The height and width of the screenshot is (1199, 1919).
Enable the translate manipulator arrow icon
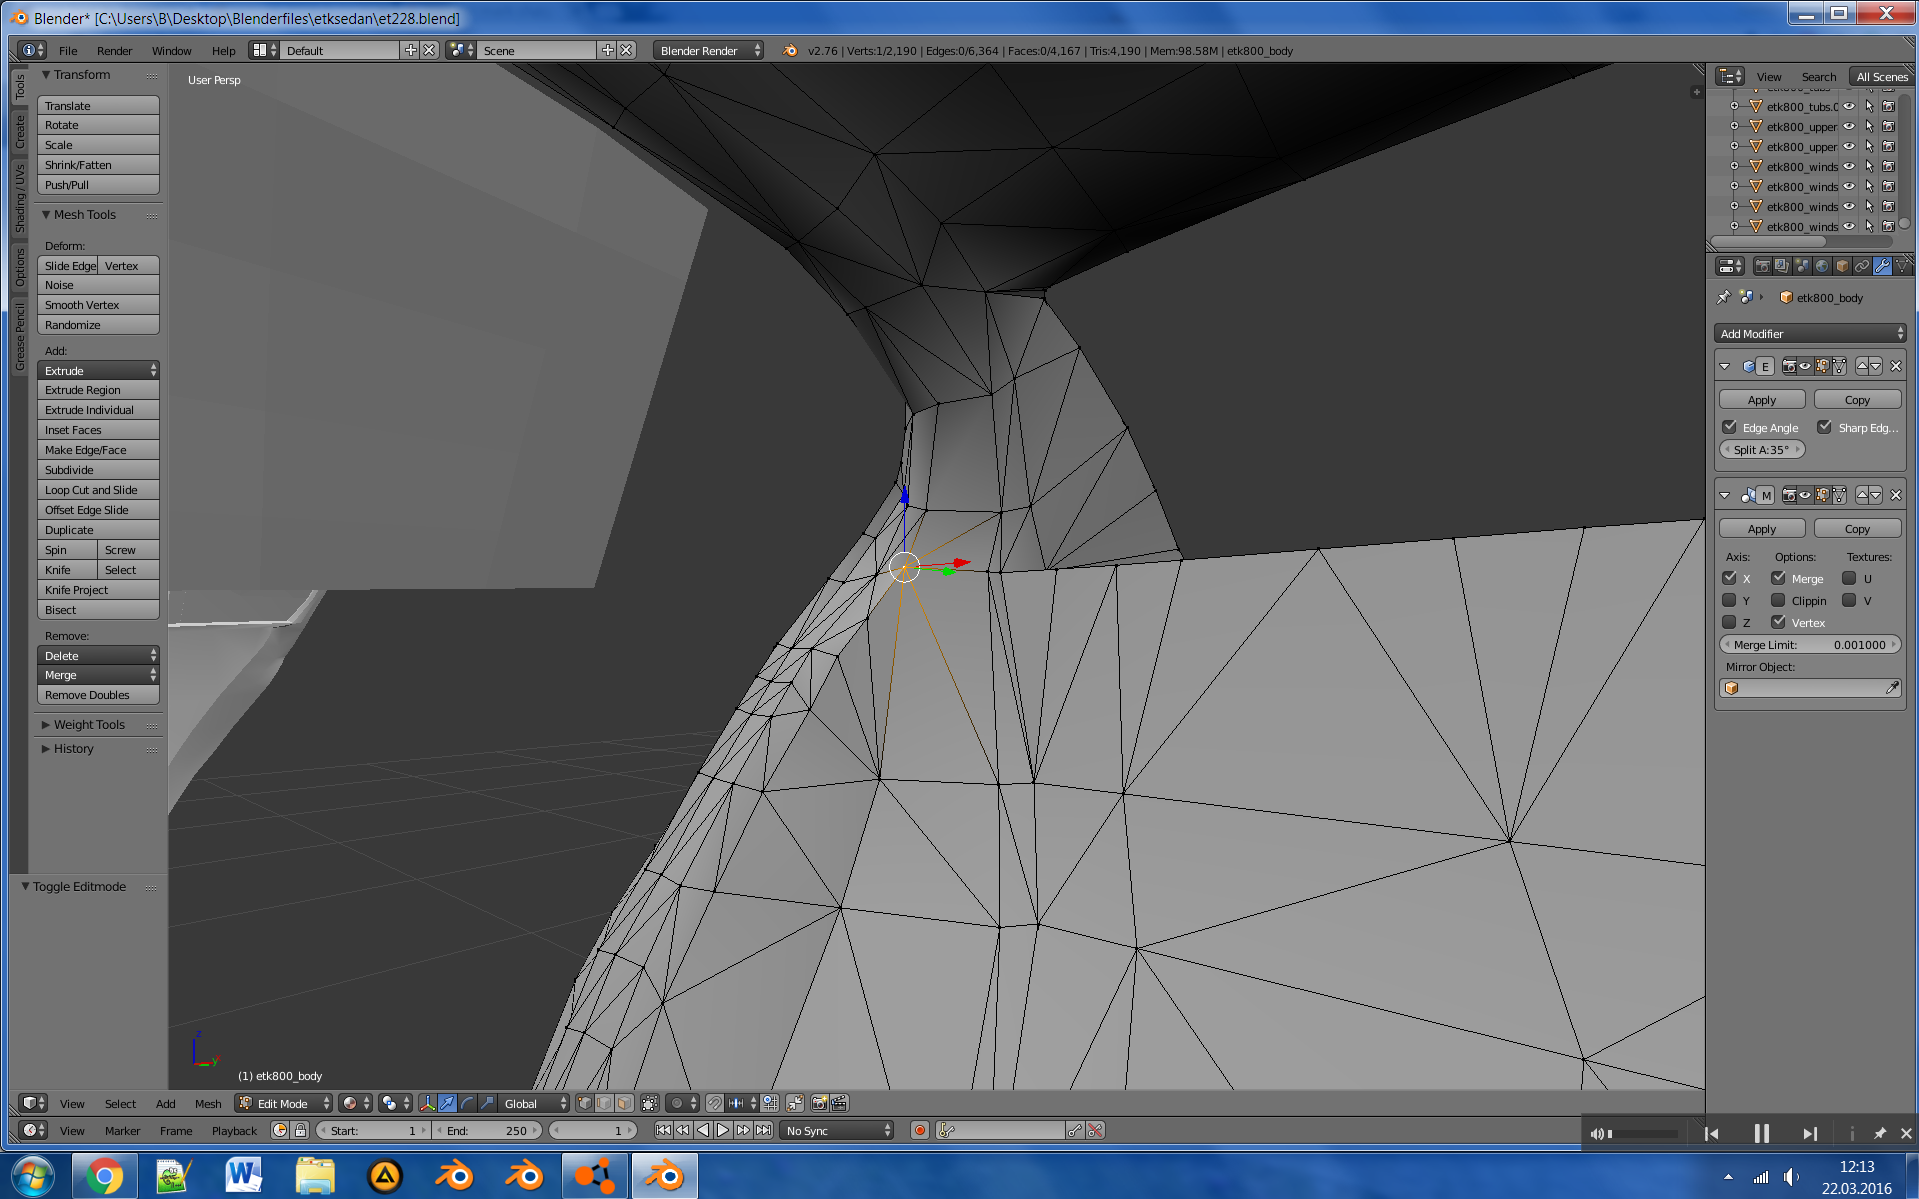[447, 1103]
